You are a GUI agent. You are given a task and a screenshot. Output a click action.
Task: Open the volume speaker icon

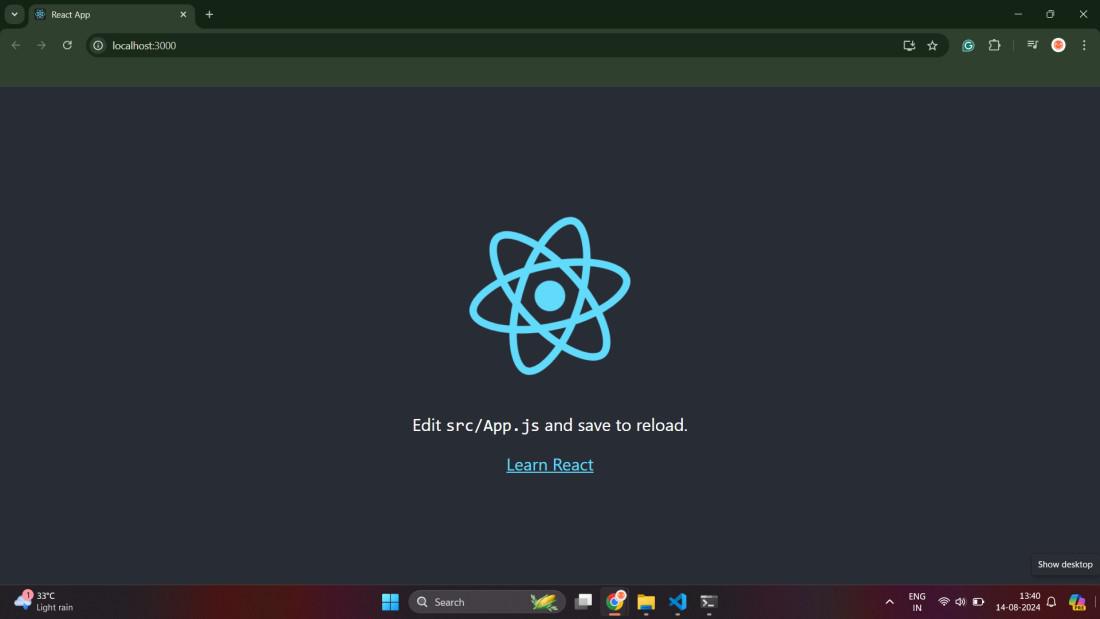960,602
